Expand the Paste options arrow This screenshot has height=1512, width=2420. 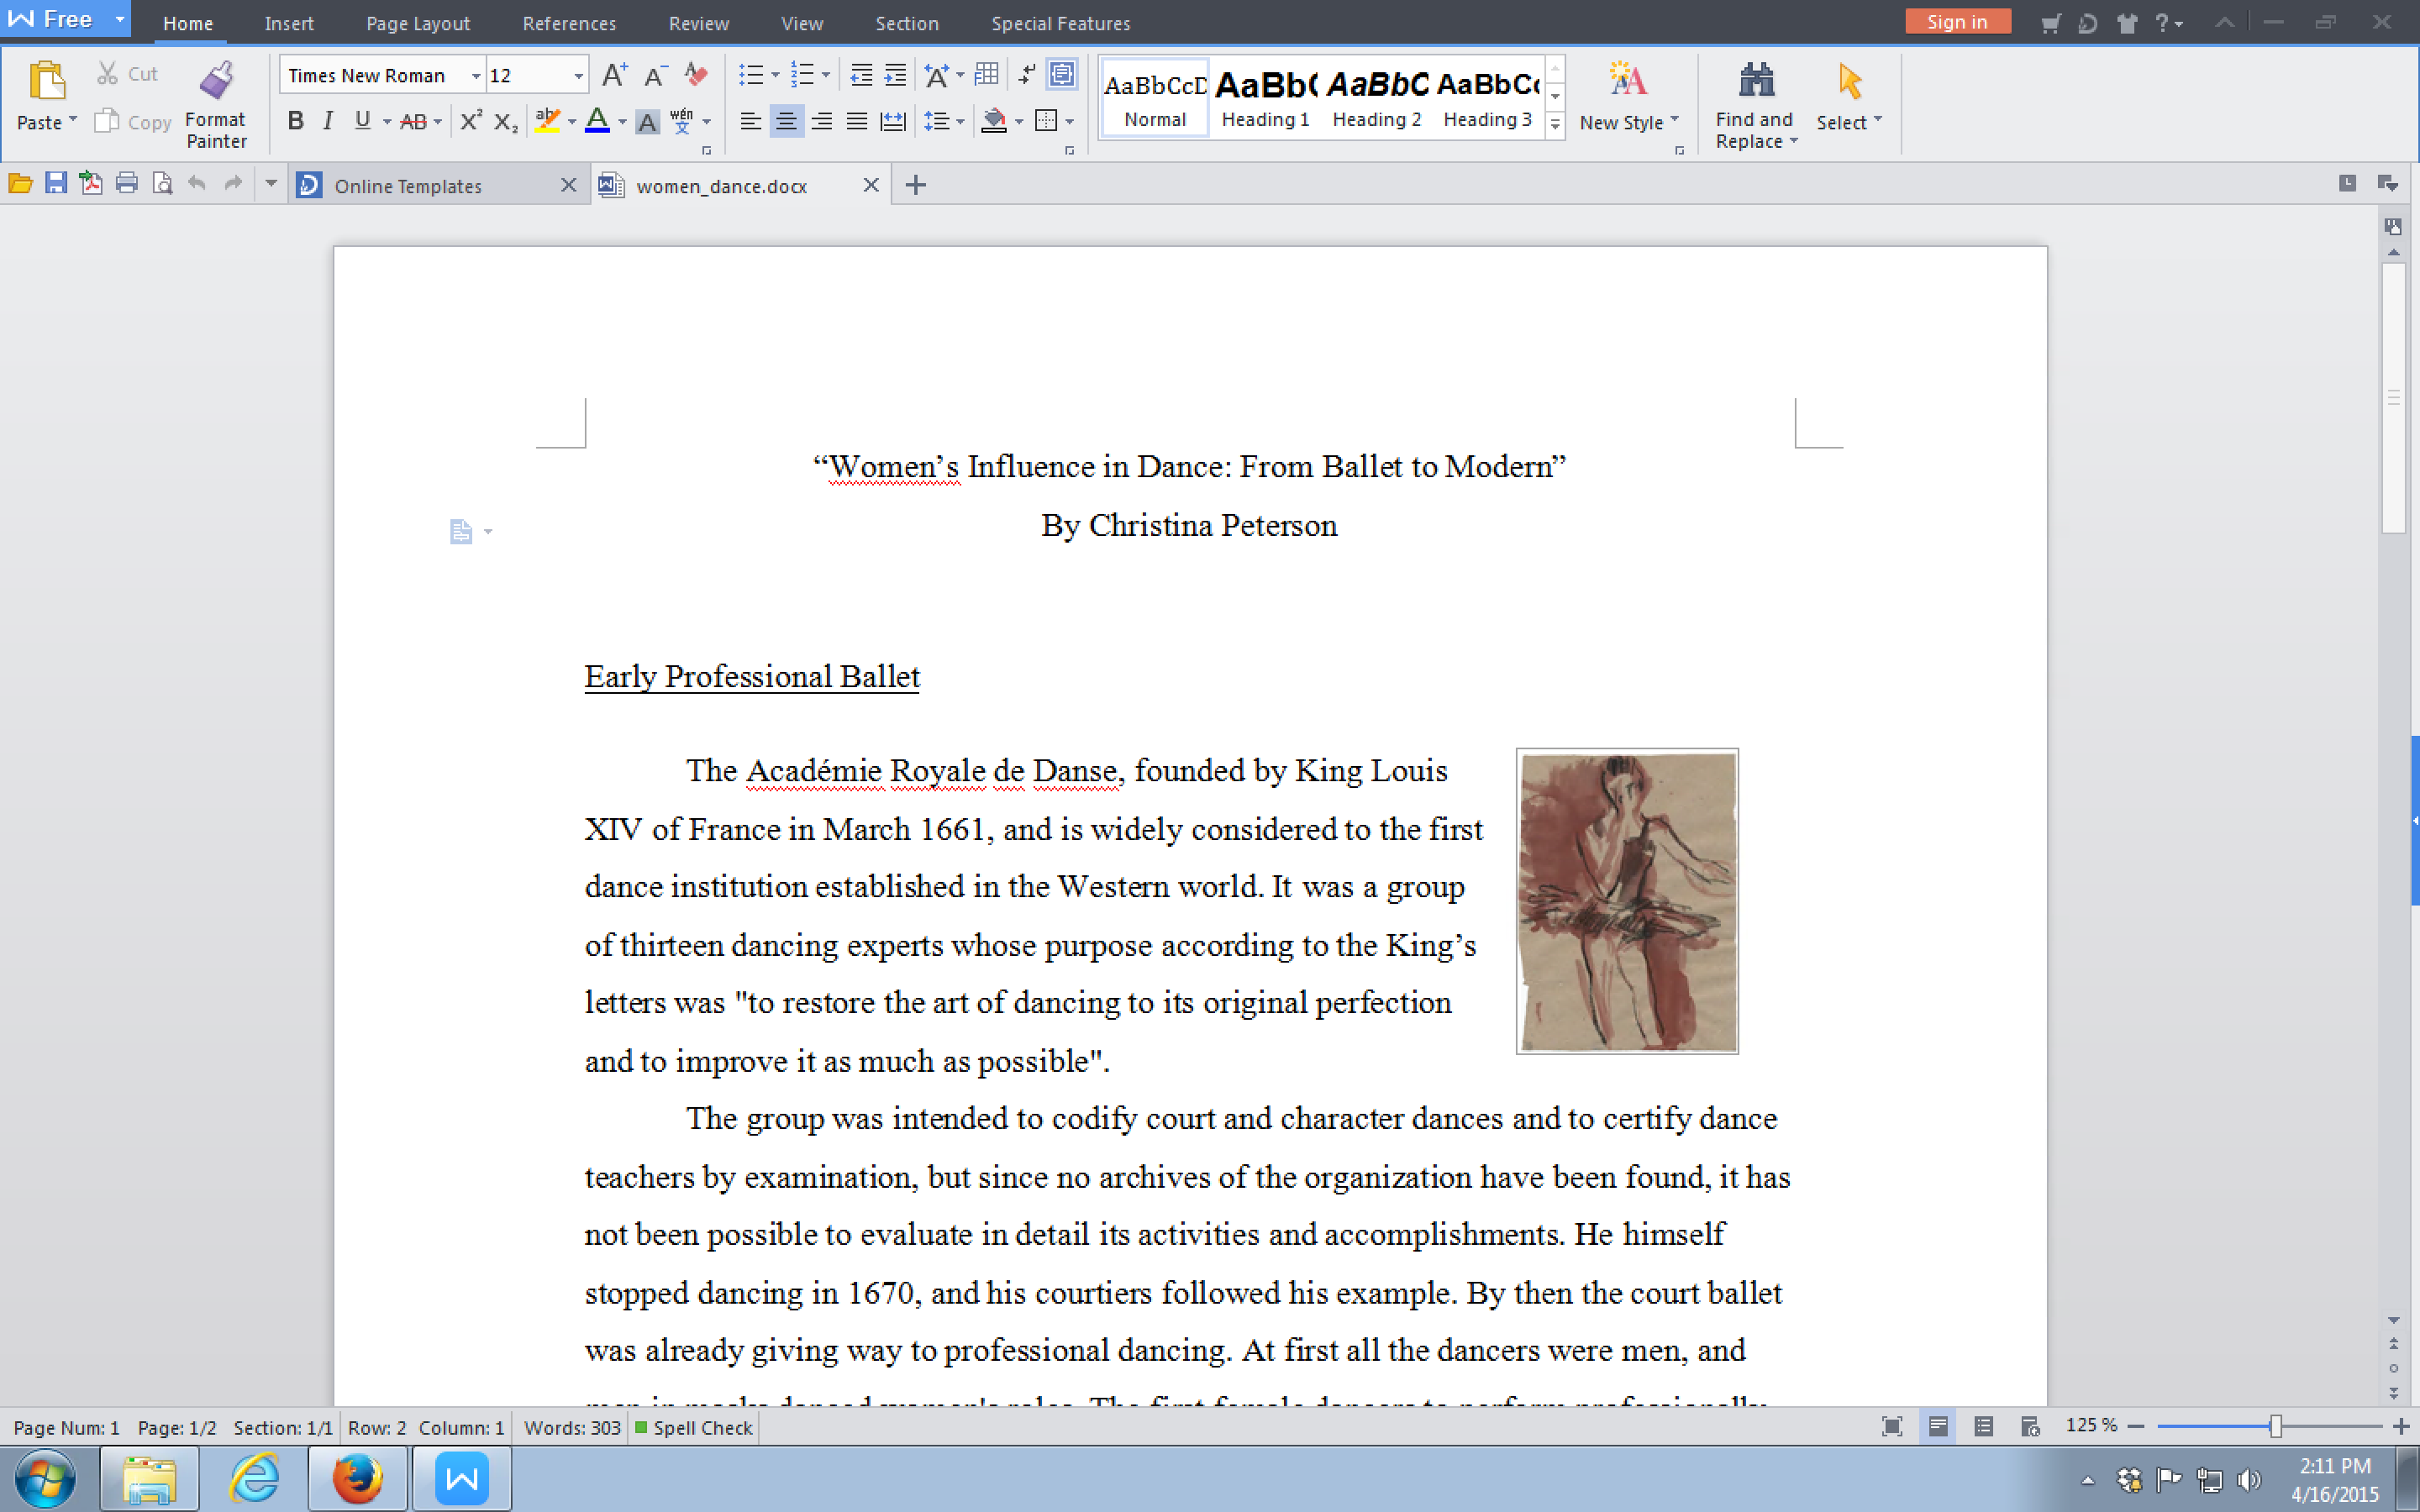coord(73,121)
